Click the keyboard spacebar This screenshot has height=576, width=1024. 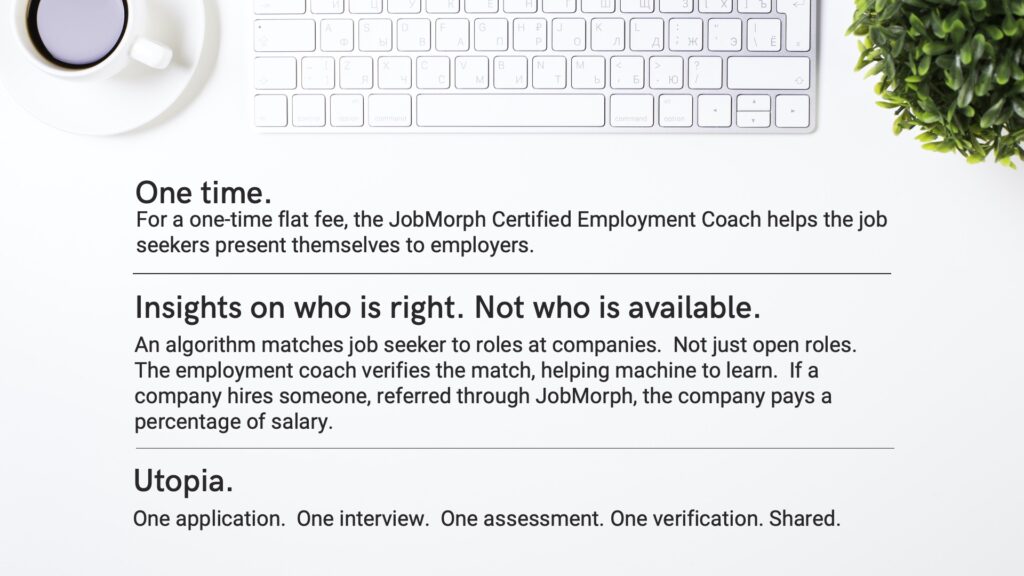(511, 110)
